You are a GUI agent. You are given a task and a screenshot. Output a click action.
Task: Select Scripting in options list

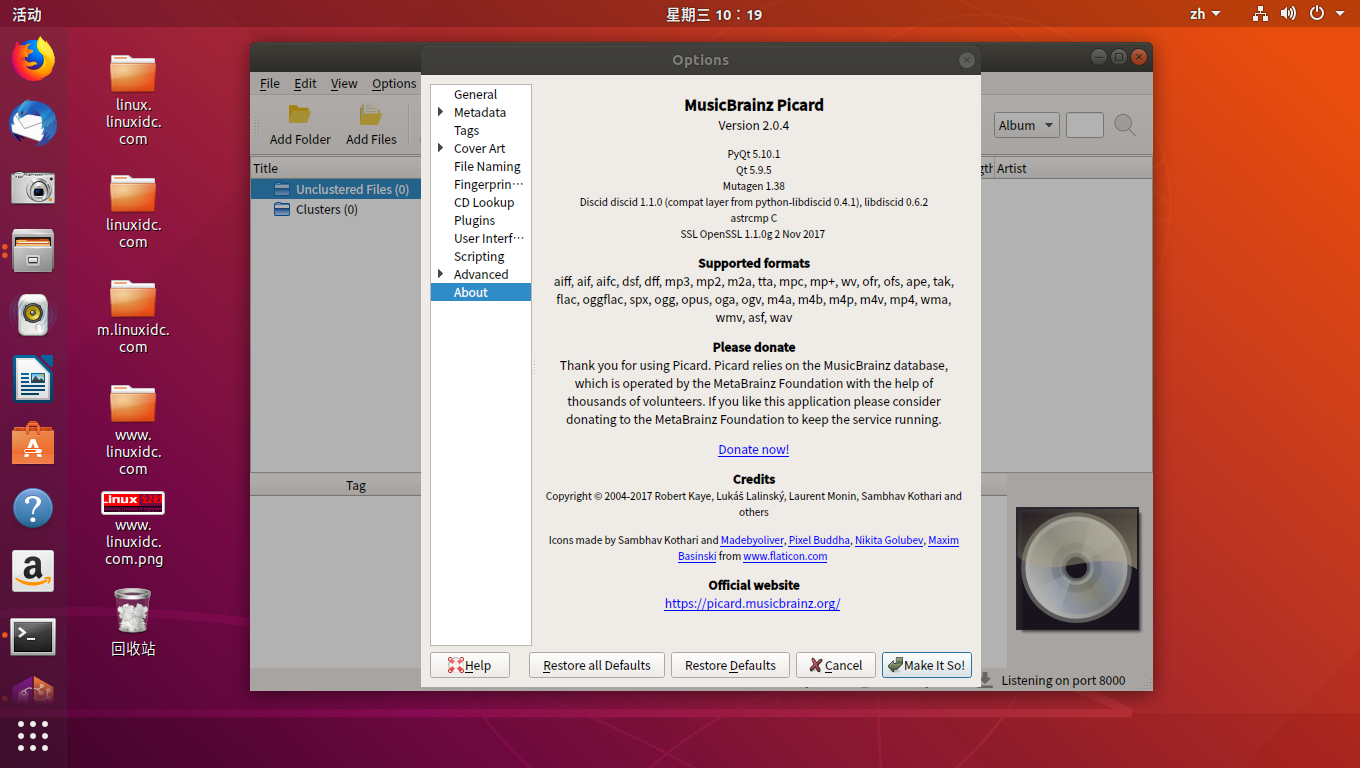[481, 256]
